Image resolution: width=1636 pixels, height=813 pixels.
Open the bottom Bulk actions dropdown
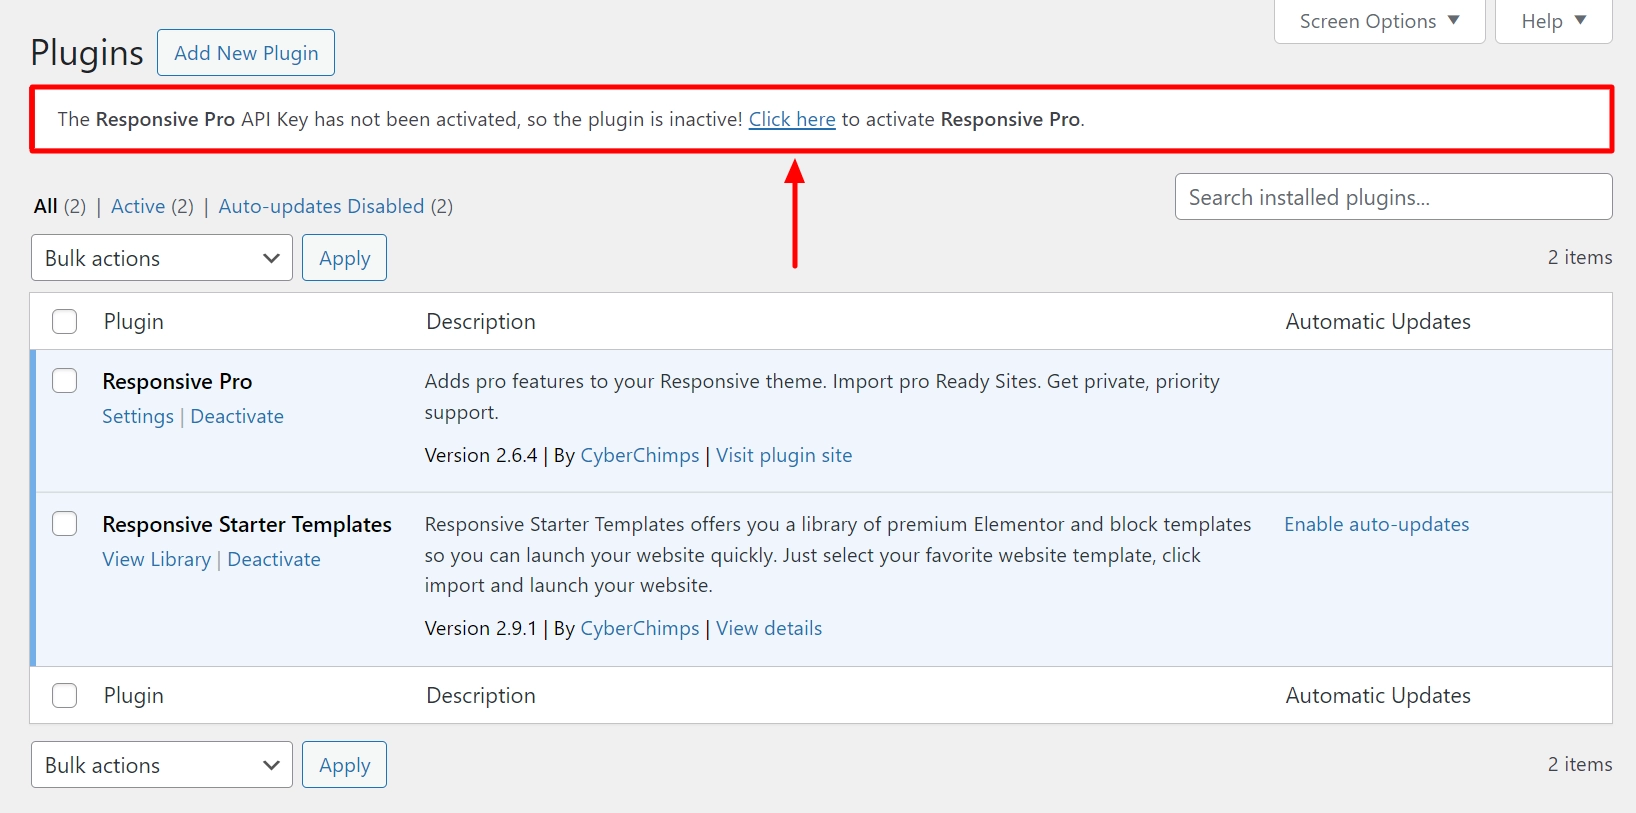(162, 765)
